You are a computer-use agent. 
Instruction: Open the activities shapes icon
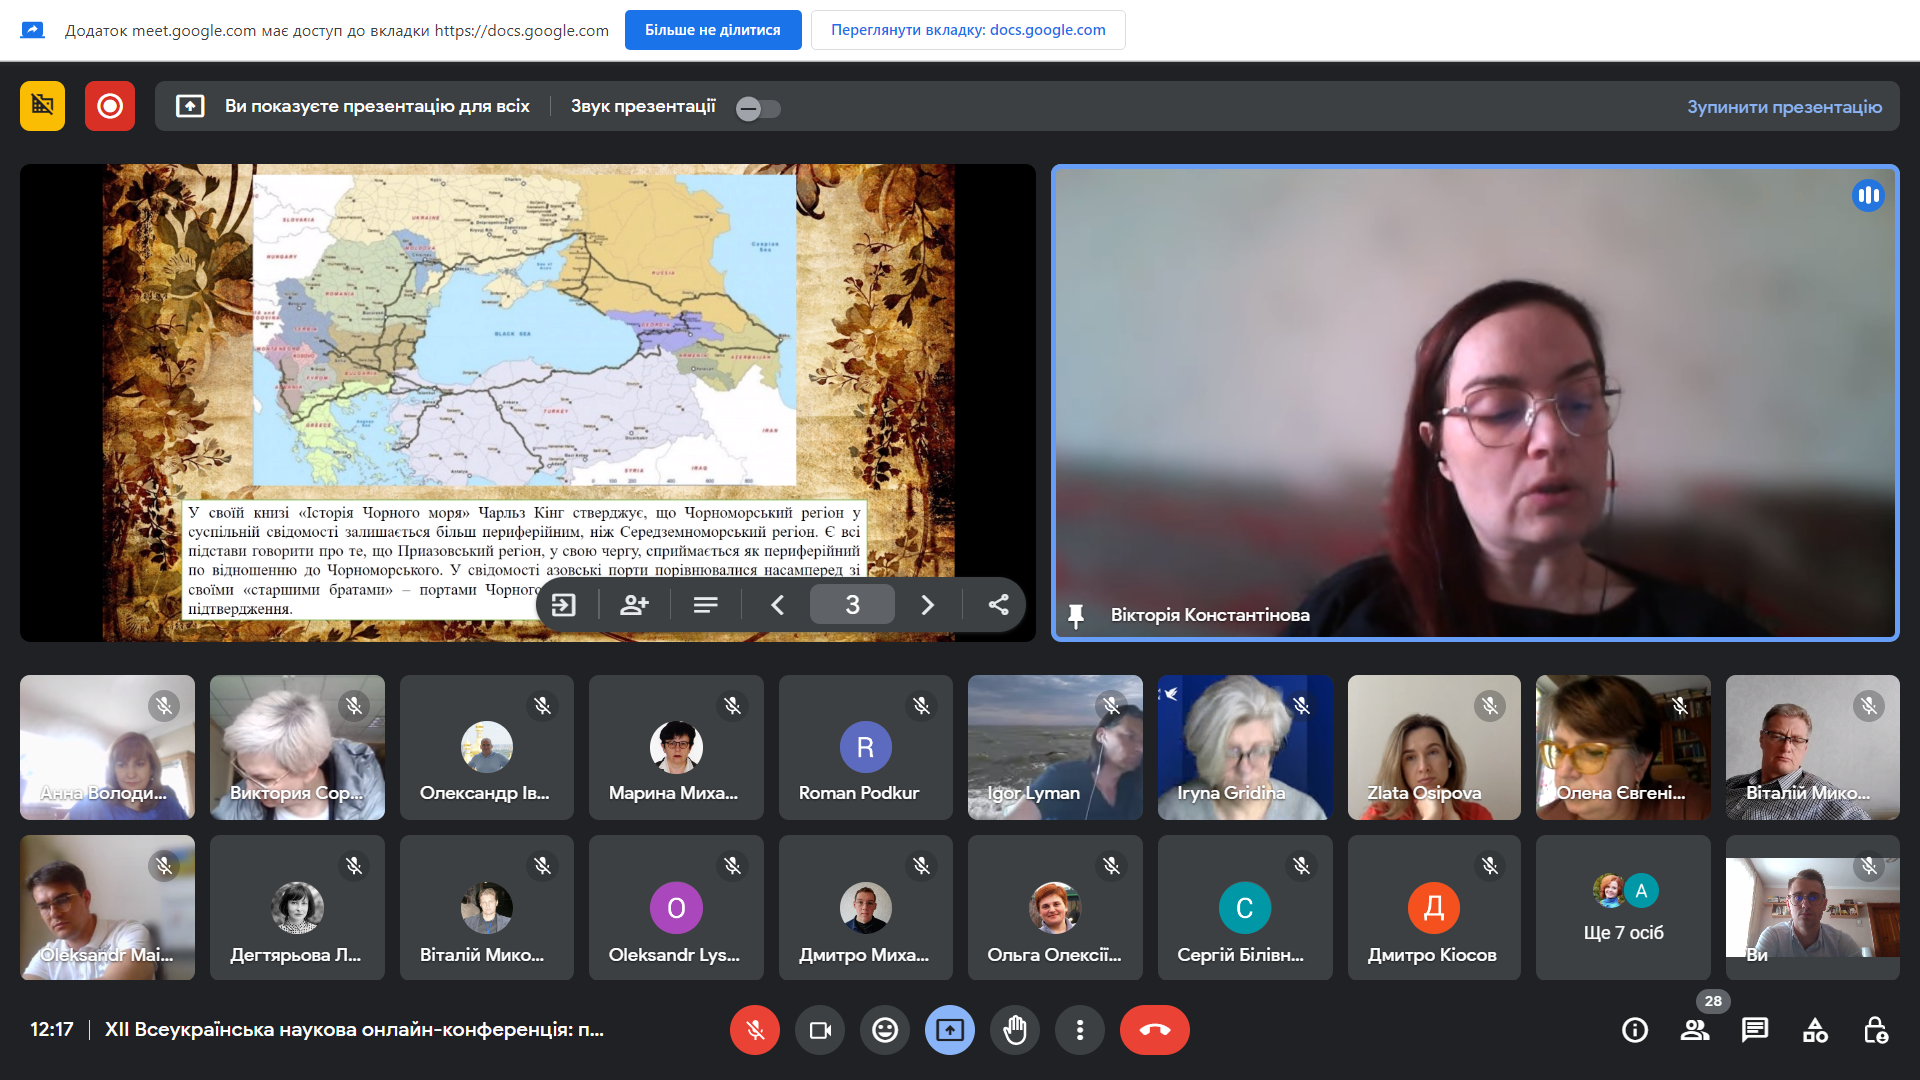tap(1814, 1030)
